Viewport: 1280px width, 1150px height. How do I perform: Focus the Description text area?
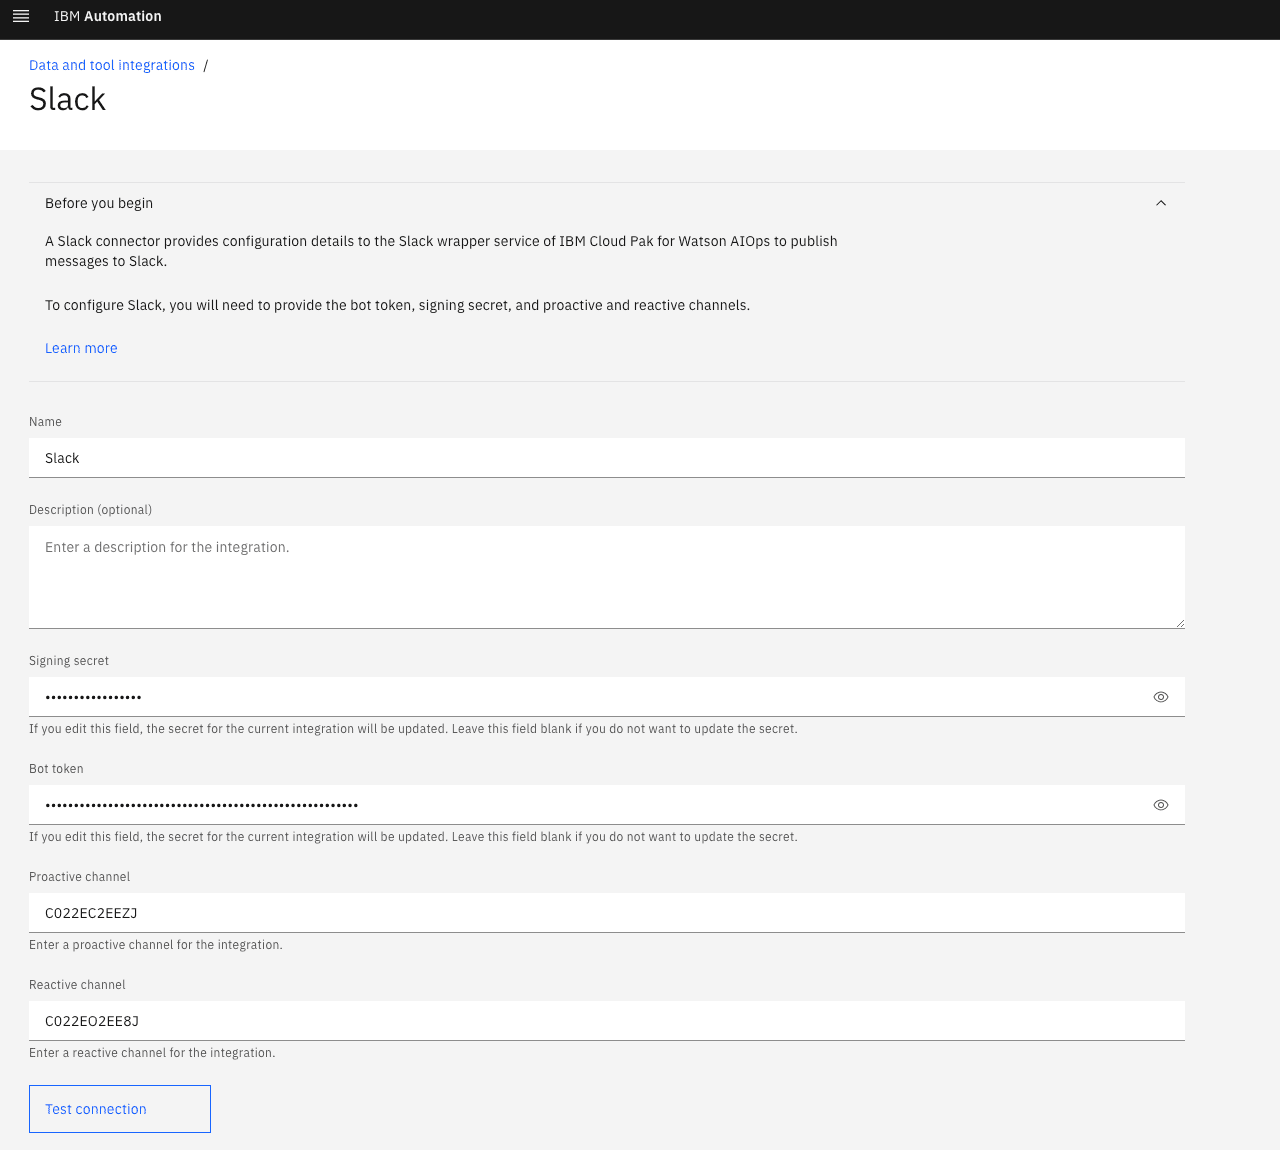(606, 577)
